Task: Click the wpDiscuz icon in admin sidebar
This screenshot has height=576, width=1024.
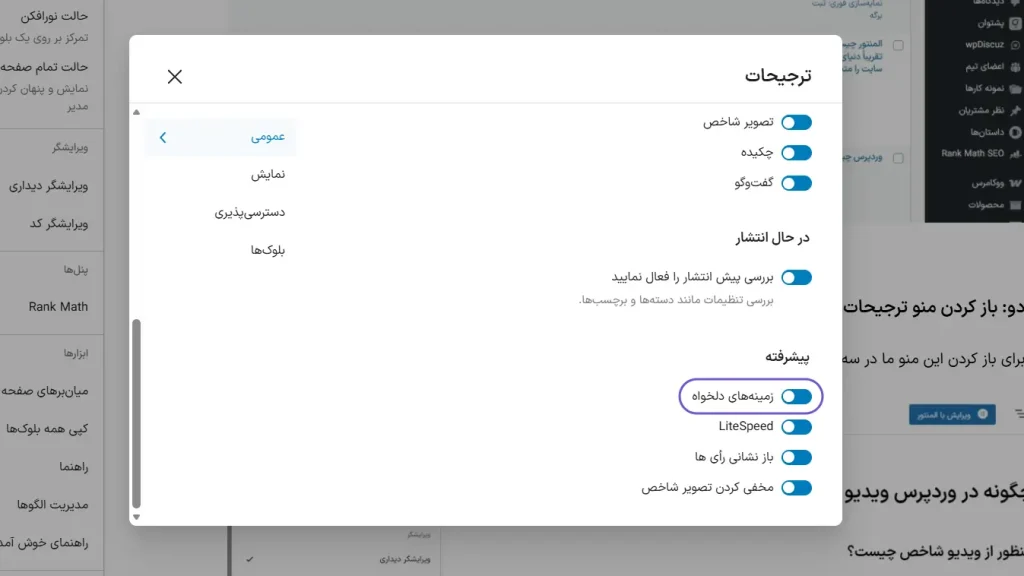Action: (x=1016, y=44)
